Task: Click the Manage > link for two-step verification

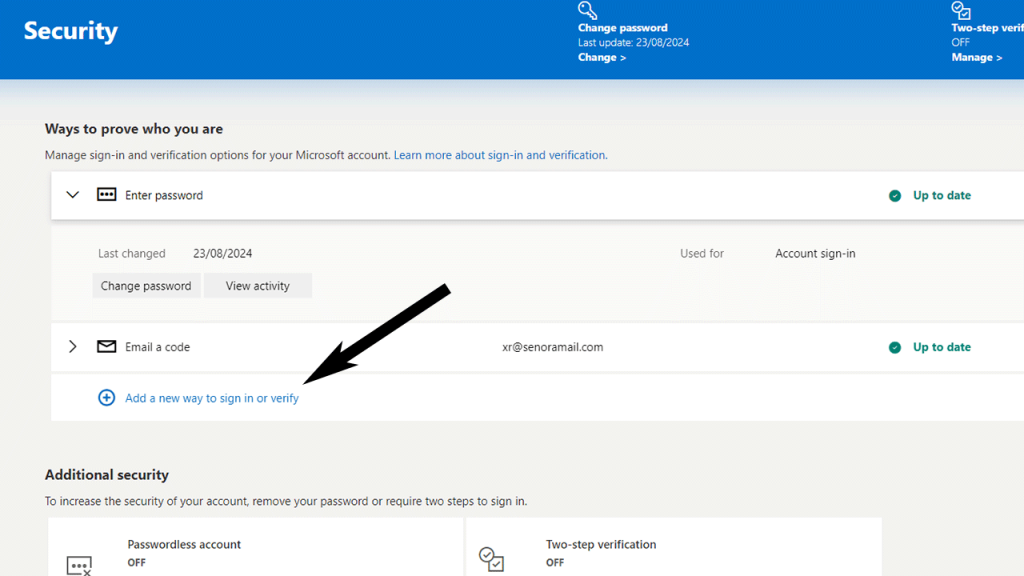Action: pyautogui.click(x=977, y=58)
